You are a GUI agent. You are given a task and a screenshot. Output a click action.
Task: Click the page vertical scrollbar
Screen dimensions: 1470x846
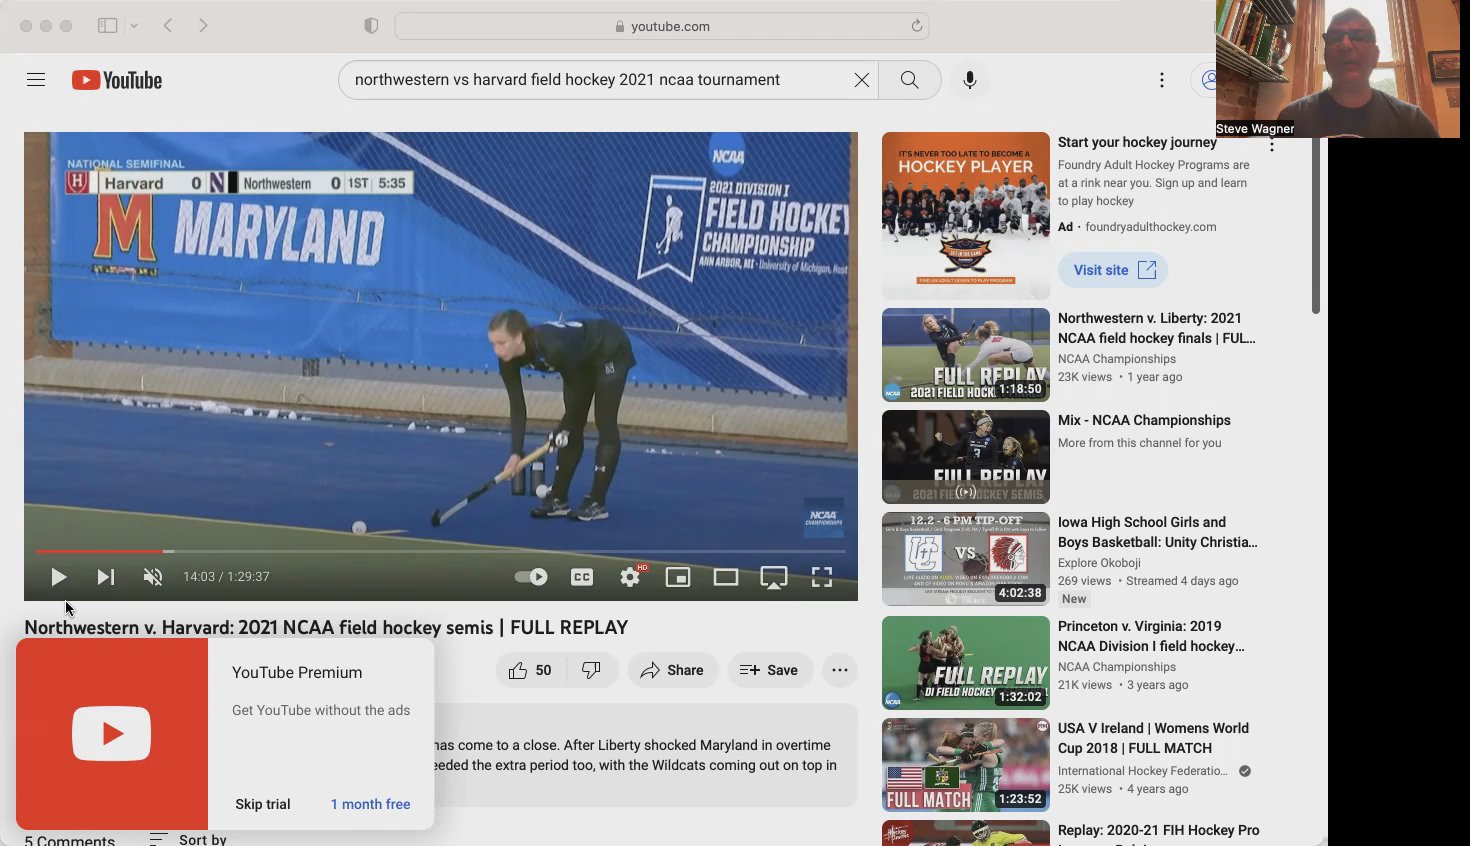(1315, 225)
